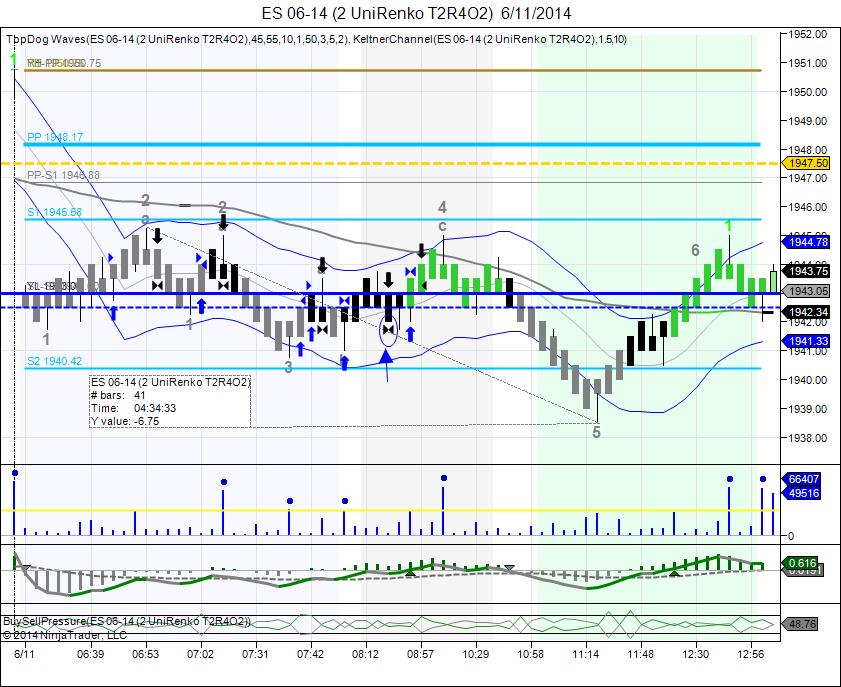Viewport: 841px width, 687px height.
Task: Click the 12:30 time axis label
Action: click(696, 654)
